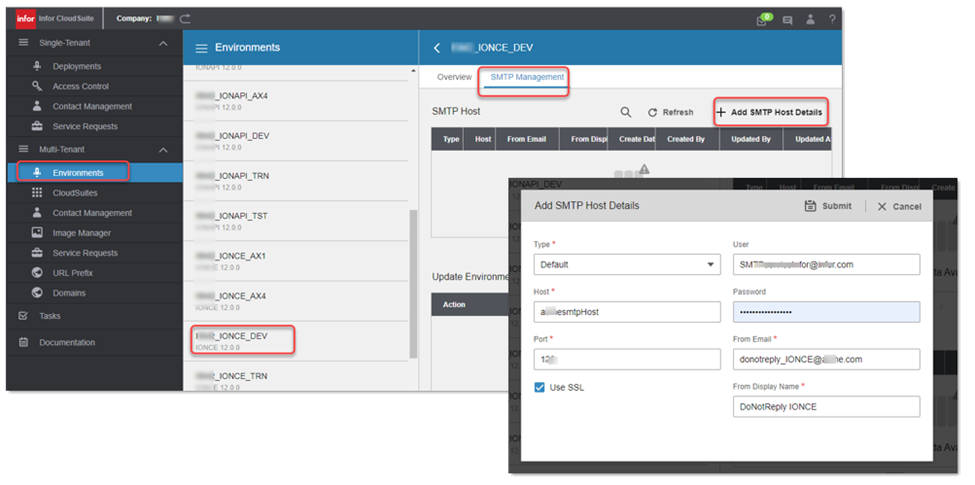This screenshot has width=975, height=485.
Task: Click the Single-Tenant hamburger icon
Action: [x=24, y=43]
